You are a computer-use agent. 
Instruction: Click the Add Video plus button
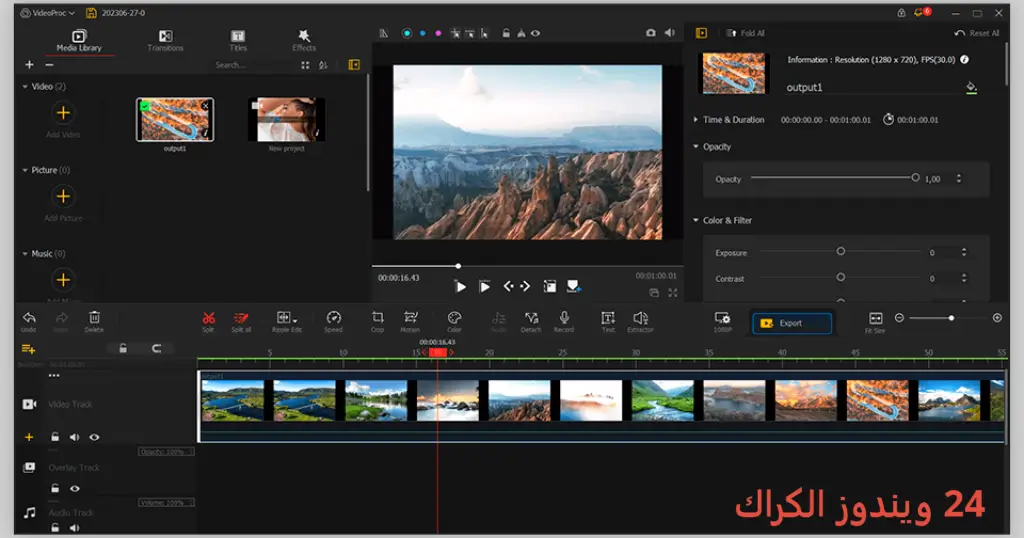point(63,114)
